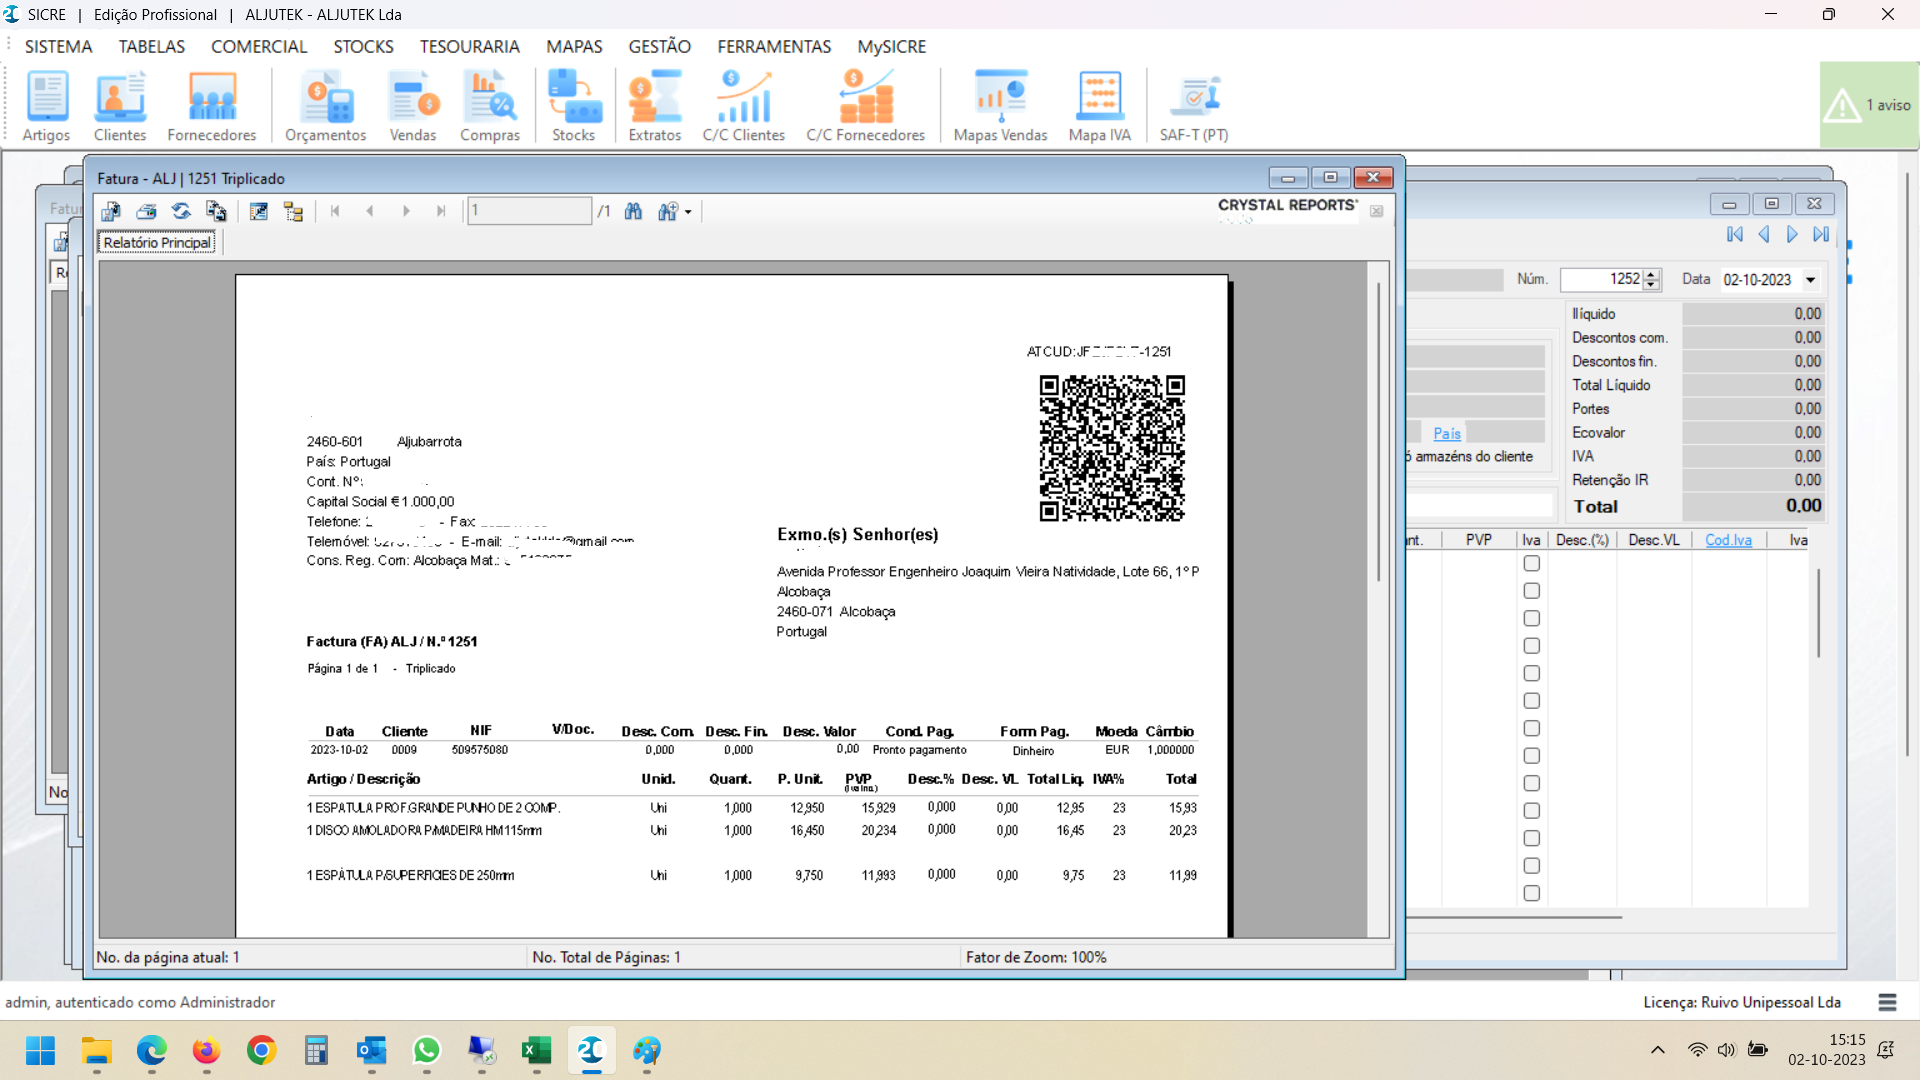The image size is (1920, 1080).
Task: Click first record arrow in background invoice window
Action: (x=1735, y=234)
